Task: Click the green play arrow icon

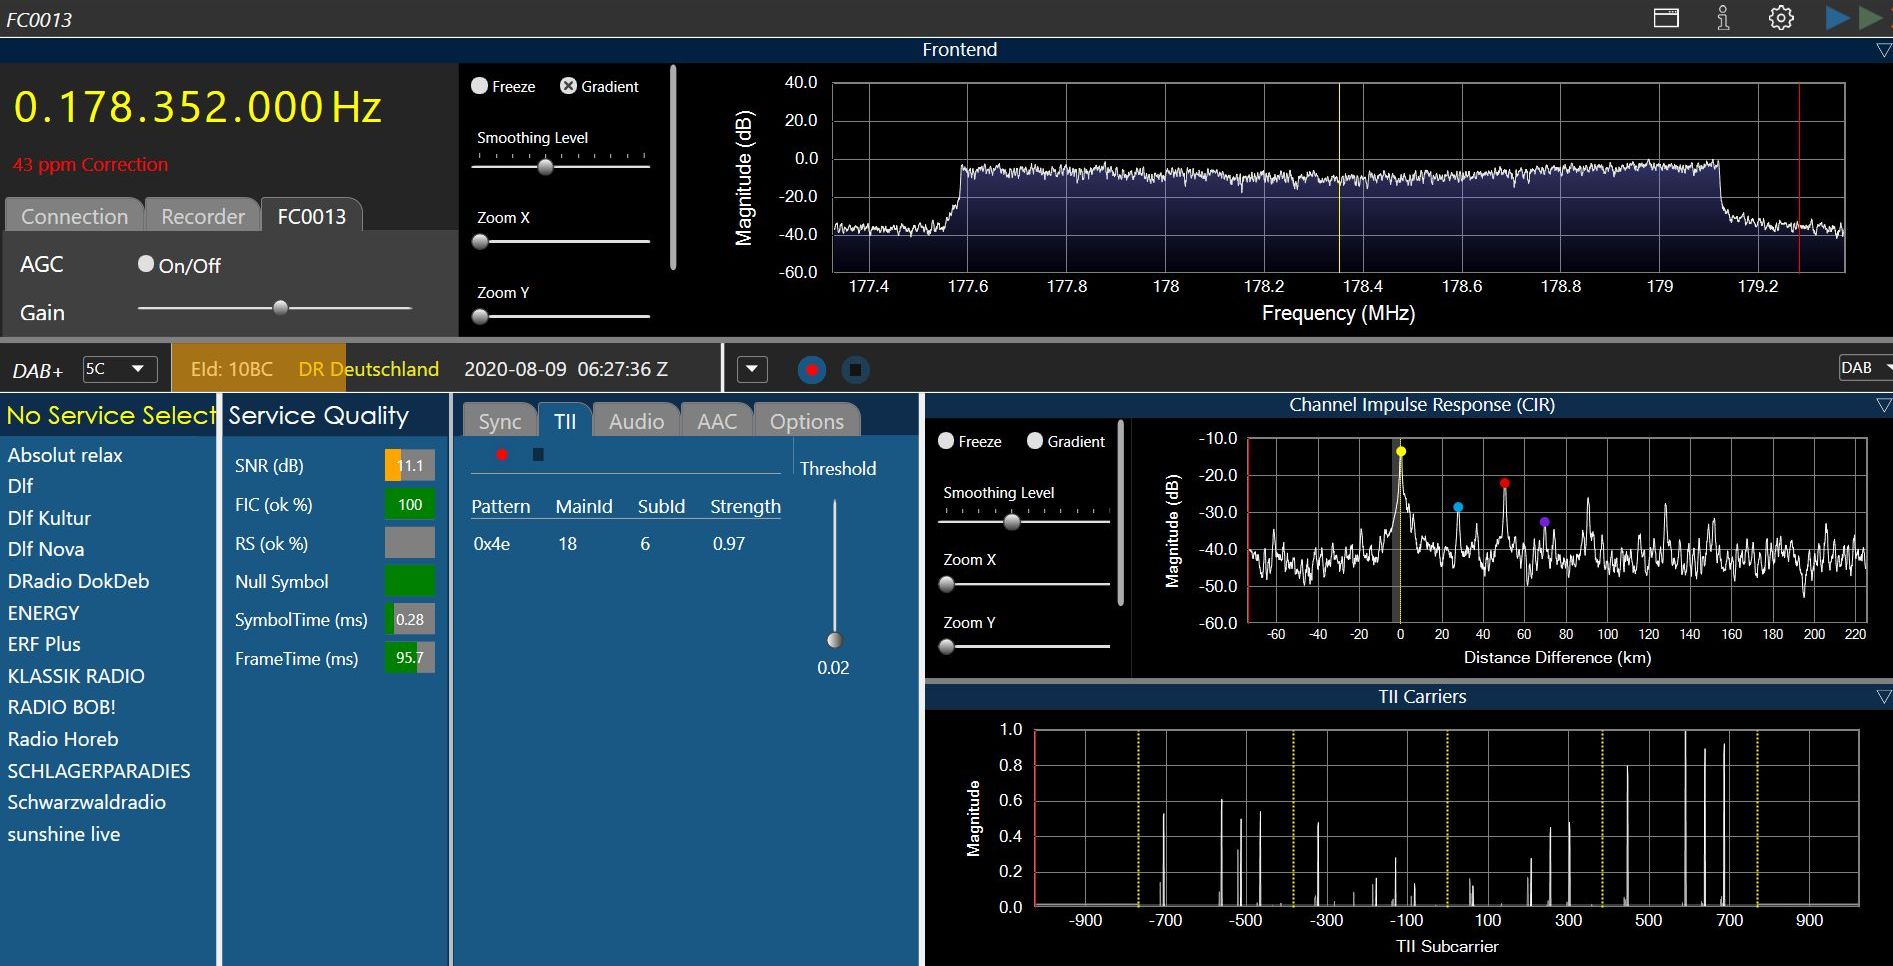Action: 1870,18
